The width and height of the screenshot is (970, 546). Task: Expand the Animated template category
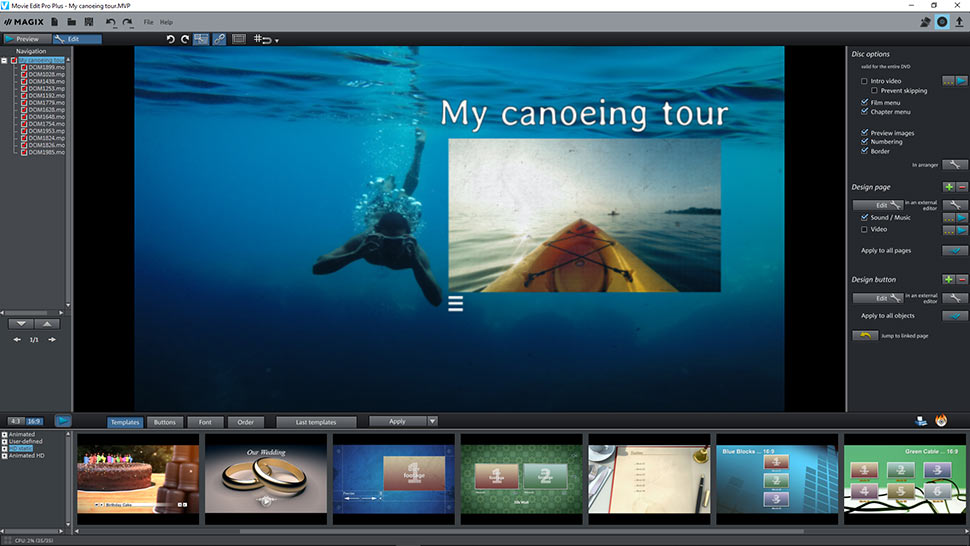pos(5,435)
